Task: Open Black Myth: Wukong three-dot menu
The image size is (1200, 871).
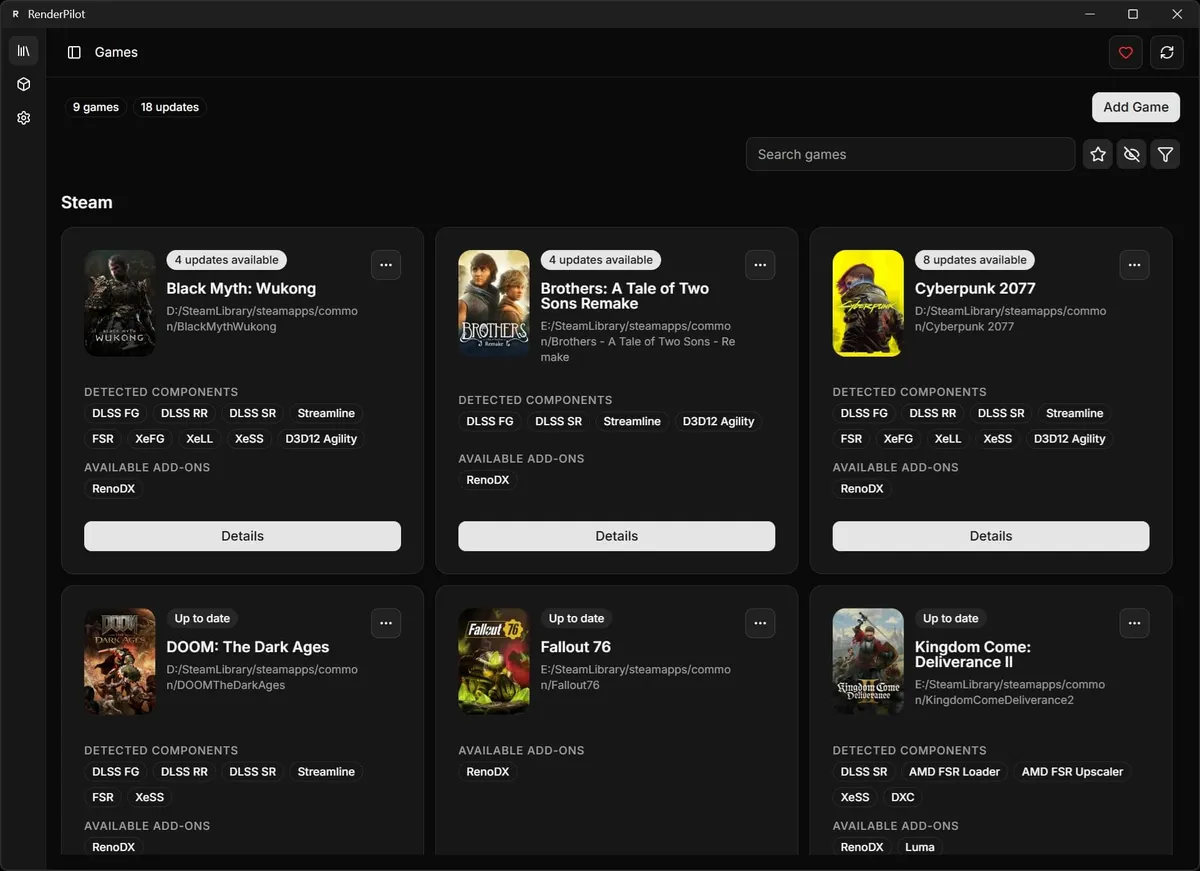Action: [386, 265]
